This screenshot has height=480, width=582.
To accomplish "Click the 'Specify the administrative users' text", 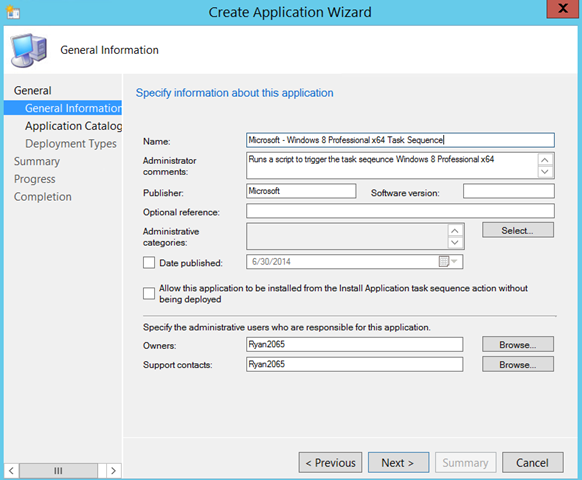I will coord(287,327).
